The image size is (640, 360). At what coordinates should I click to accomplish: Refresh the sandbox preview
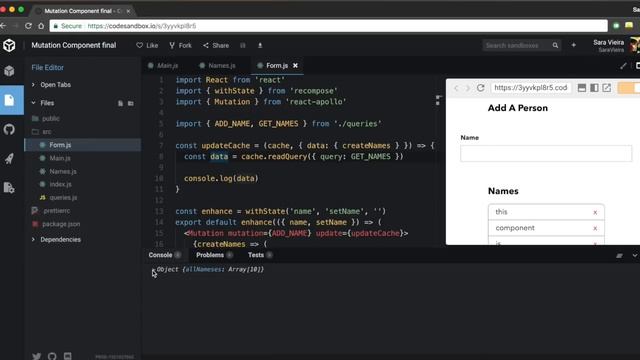pyautogui.click(x=481, y=88)
